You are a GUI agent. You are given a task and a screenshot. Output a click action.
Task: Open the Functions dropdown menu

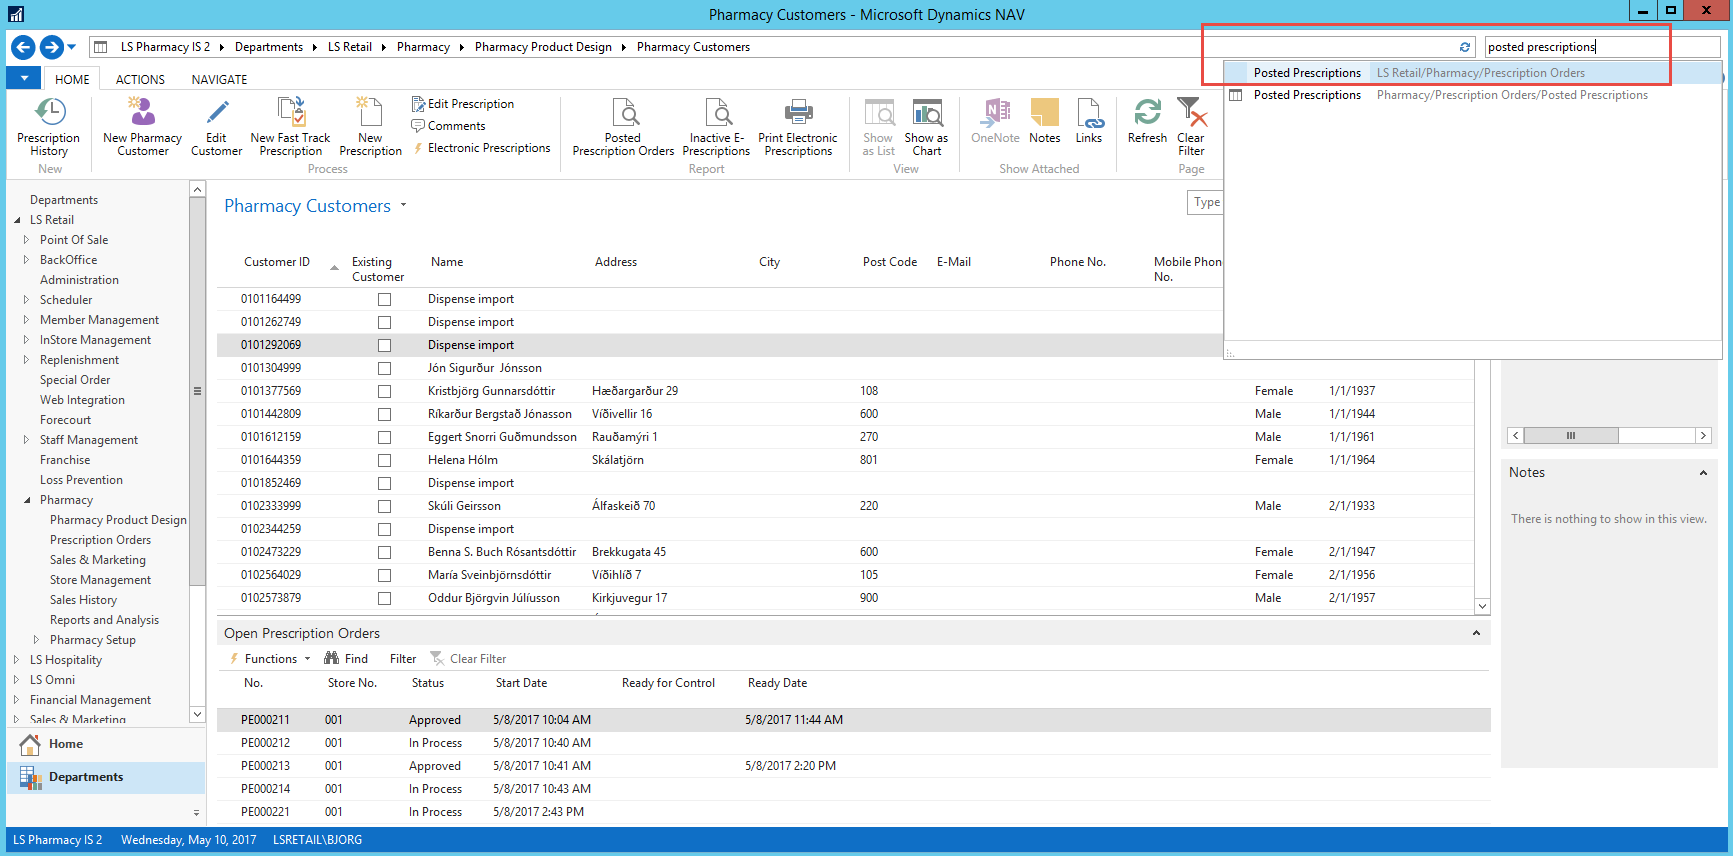271,659
